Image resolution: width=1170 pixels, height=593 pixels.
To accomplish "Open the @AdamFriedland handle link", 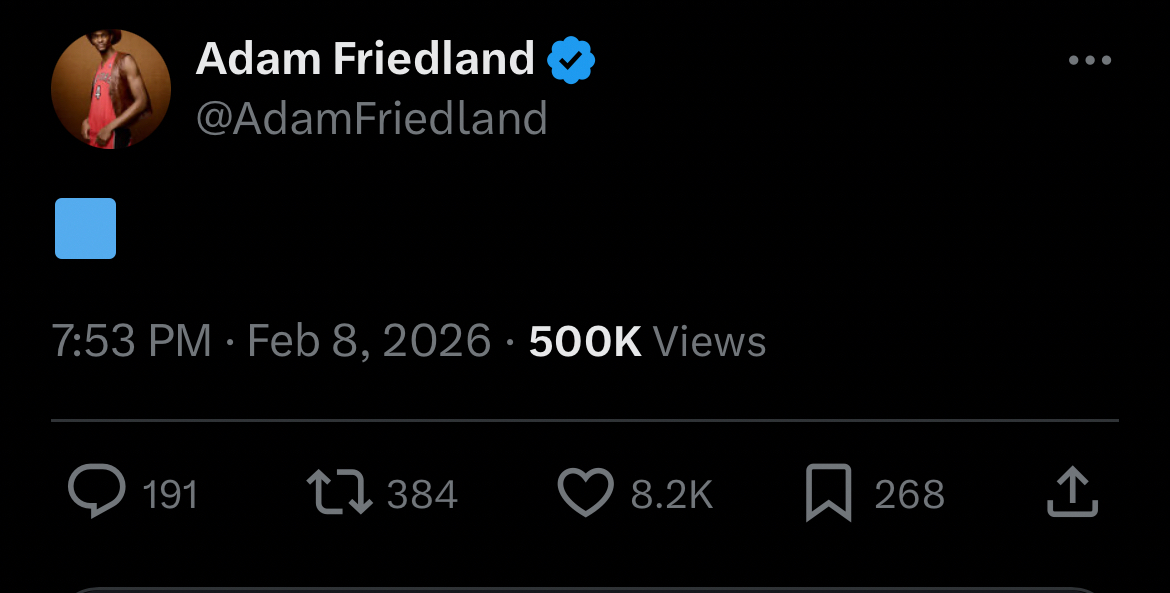I will pos(371,119).
